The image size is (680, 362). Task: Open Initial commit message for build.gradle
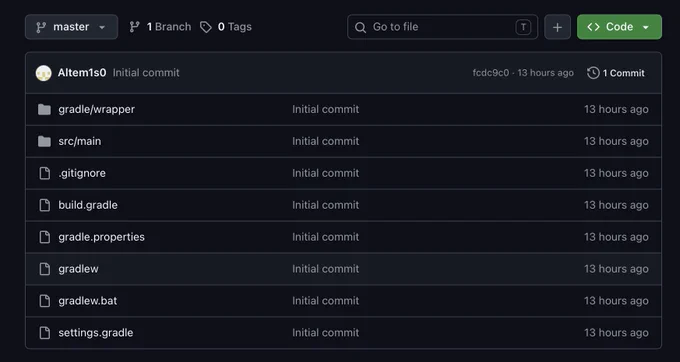tap(326, 205)
